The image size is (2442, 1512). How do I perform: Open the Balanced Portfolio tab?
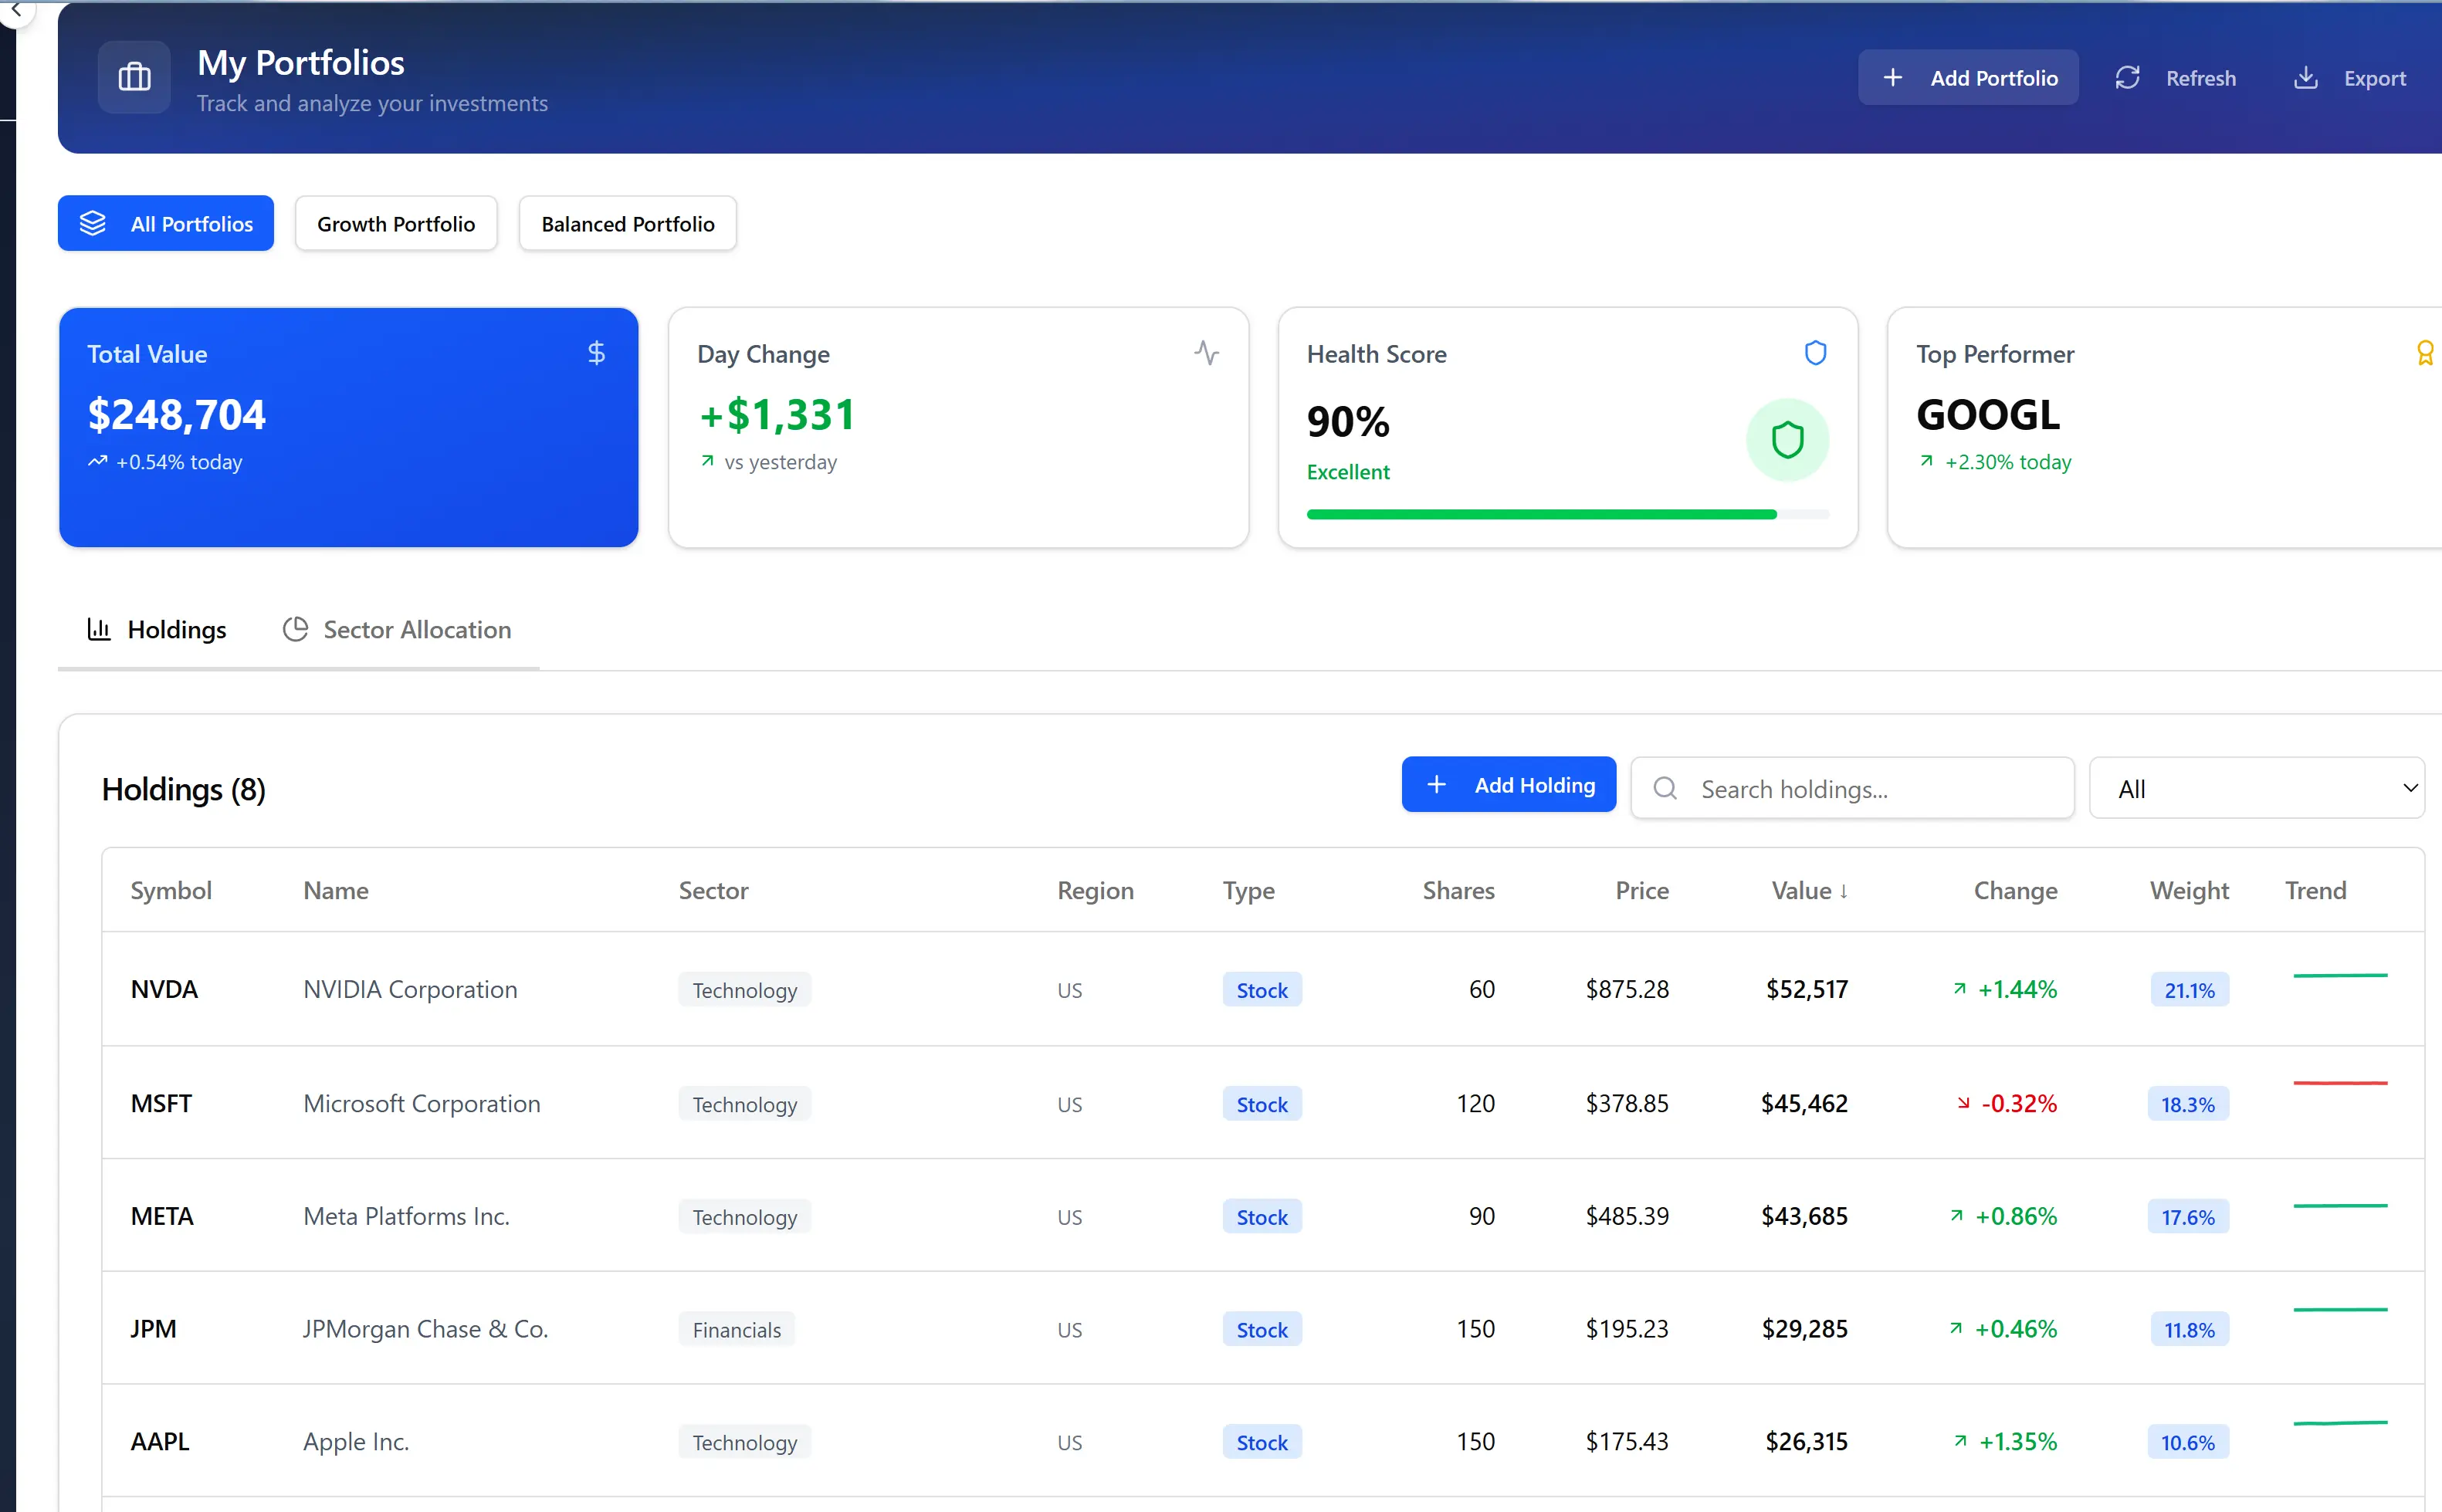click(x=626, y=223)
